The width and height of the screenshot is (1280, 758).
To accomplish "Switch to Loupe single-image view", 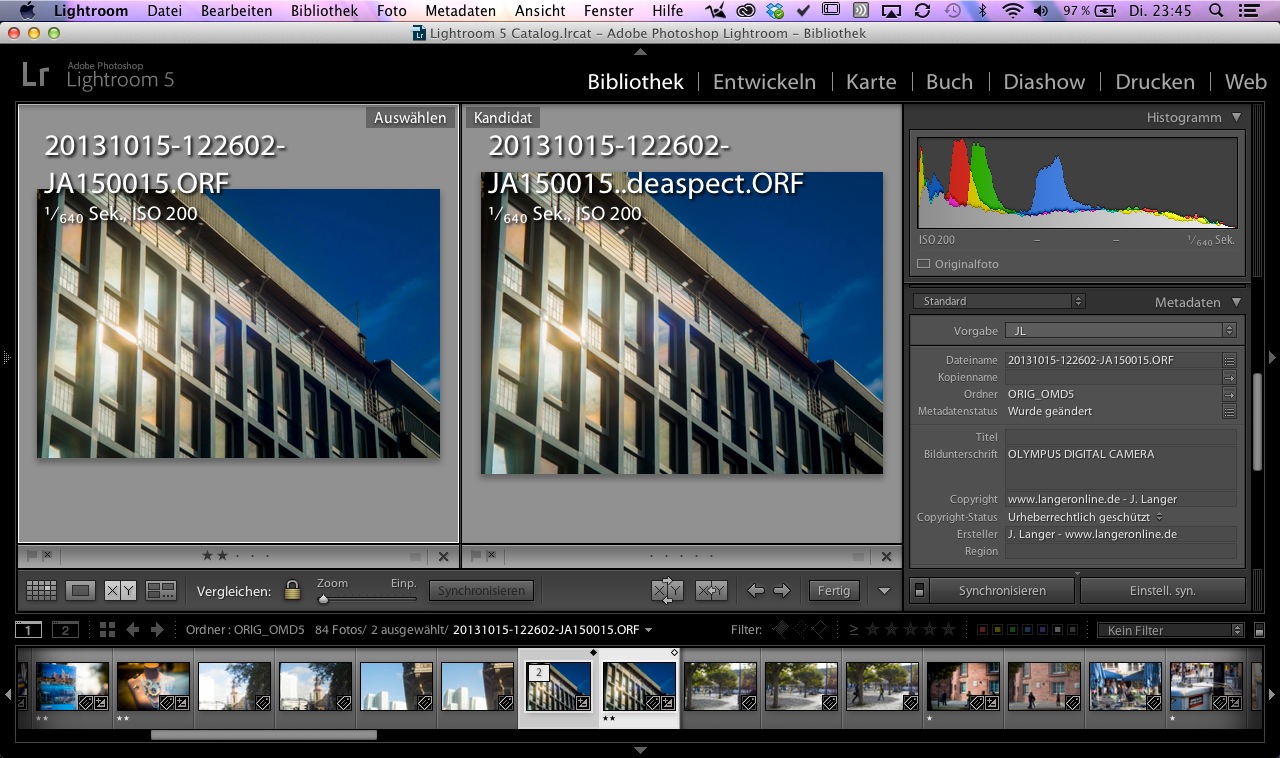I will click(x=81, y=591).
